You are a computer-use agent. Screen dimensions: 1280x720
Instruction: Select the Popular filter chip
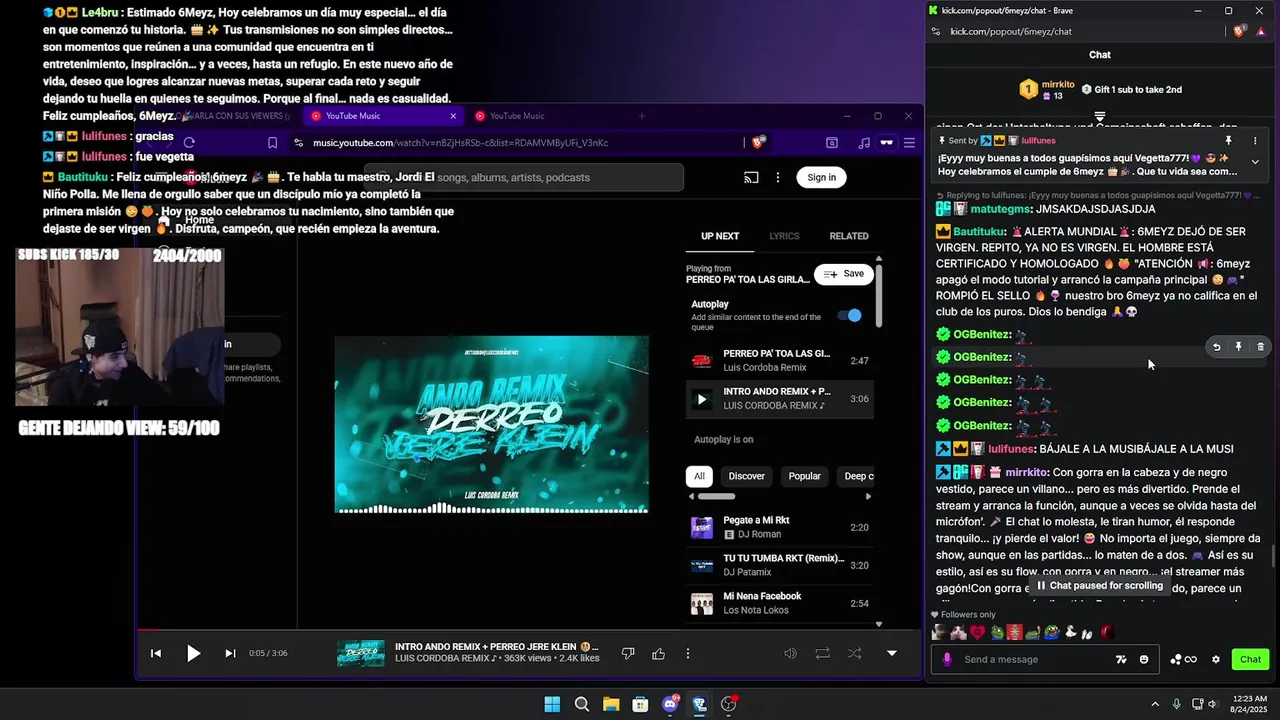point(804,476)
